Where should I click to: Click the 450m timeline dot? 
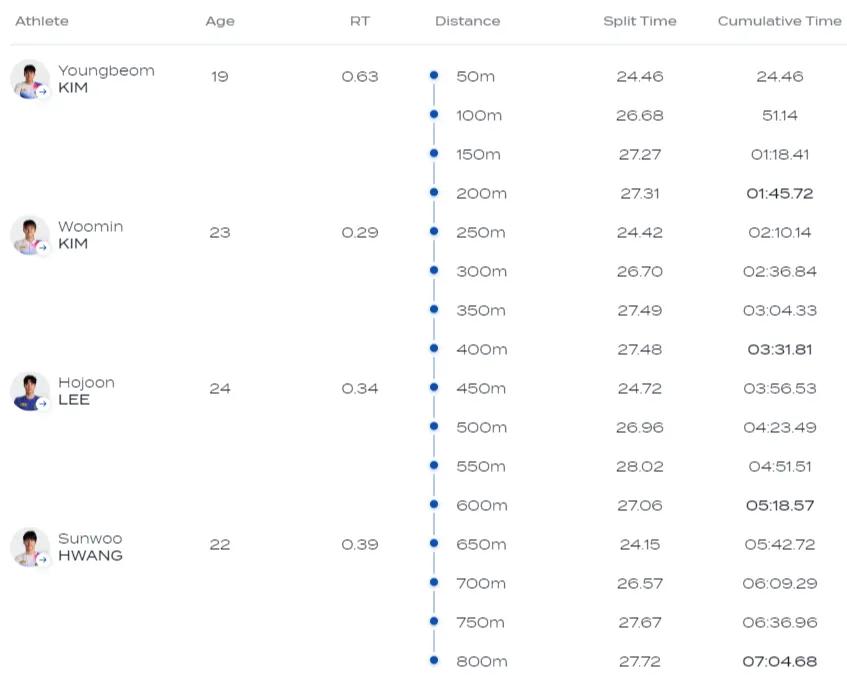click(434, 387)
